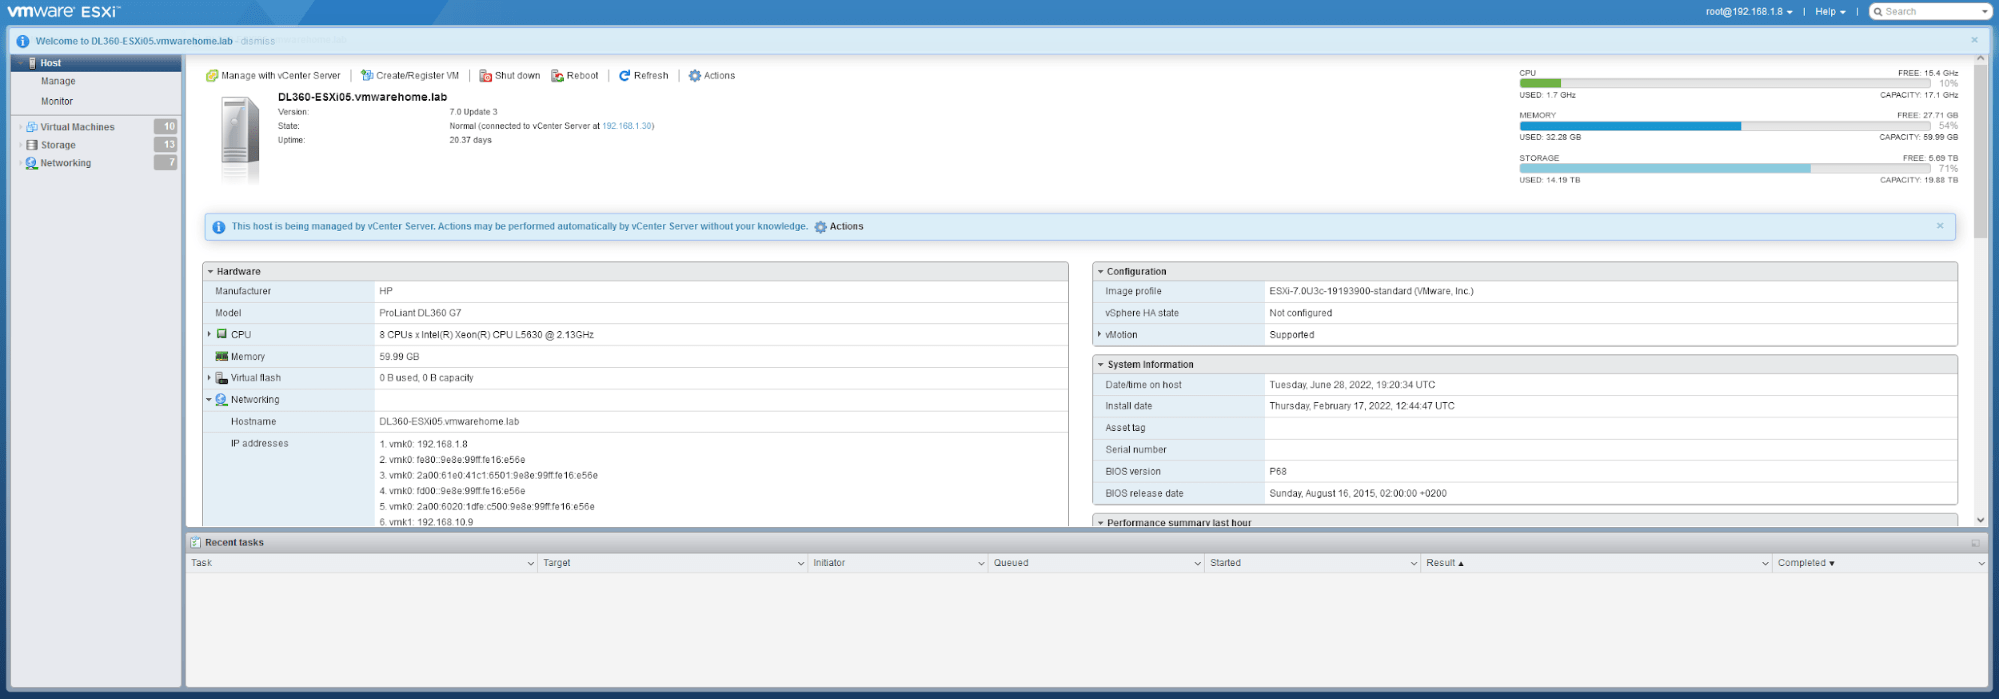Select Manage under Host
This screenshot has width=1999, height=699.
pos(58,82)
